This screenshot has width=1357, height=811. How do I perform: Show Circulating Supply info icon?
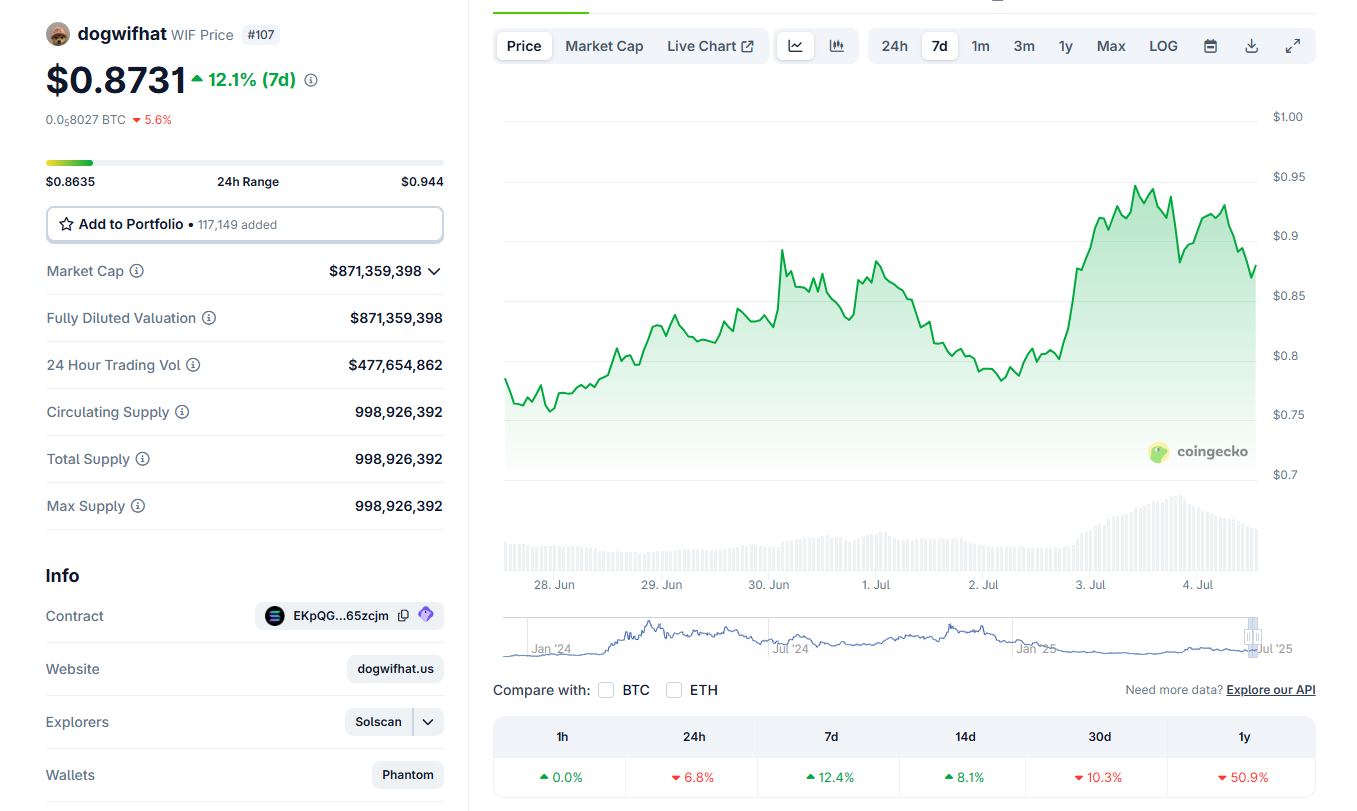click(x=182, y=412)
